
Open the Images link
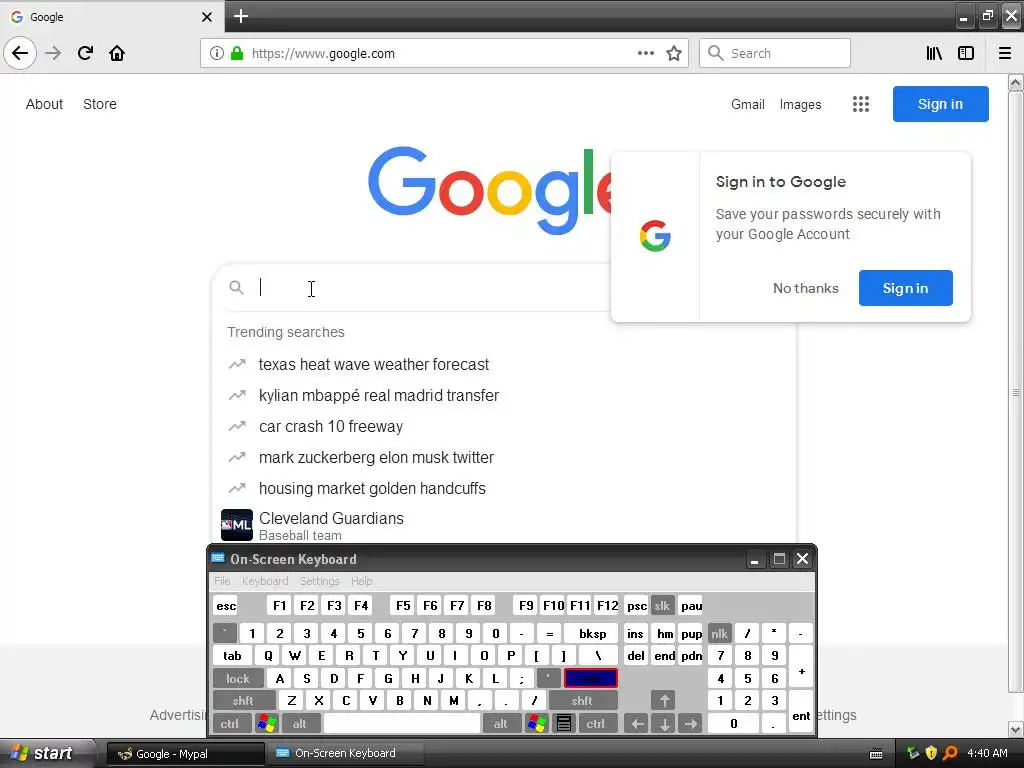[801, 104]
